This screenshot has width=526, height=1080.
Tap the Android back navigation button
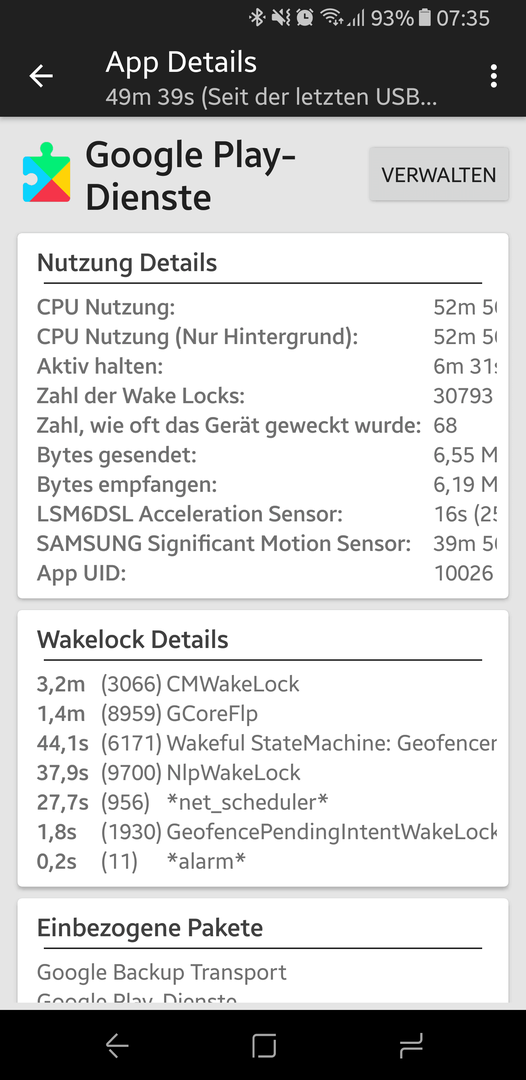pyautogui.click(x=117, y=1046)
